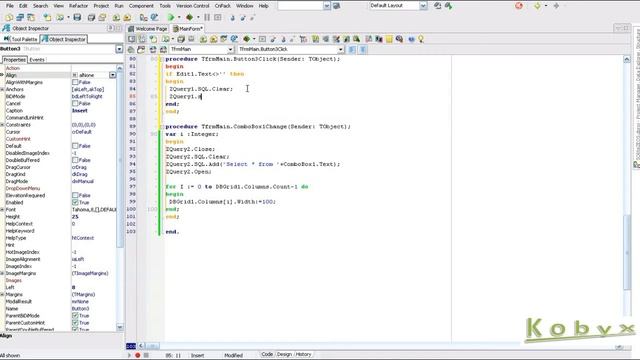Click the horizontal scroll left arrow below editor
Screen dimensions: 640x360
click(141, 346)
